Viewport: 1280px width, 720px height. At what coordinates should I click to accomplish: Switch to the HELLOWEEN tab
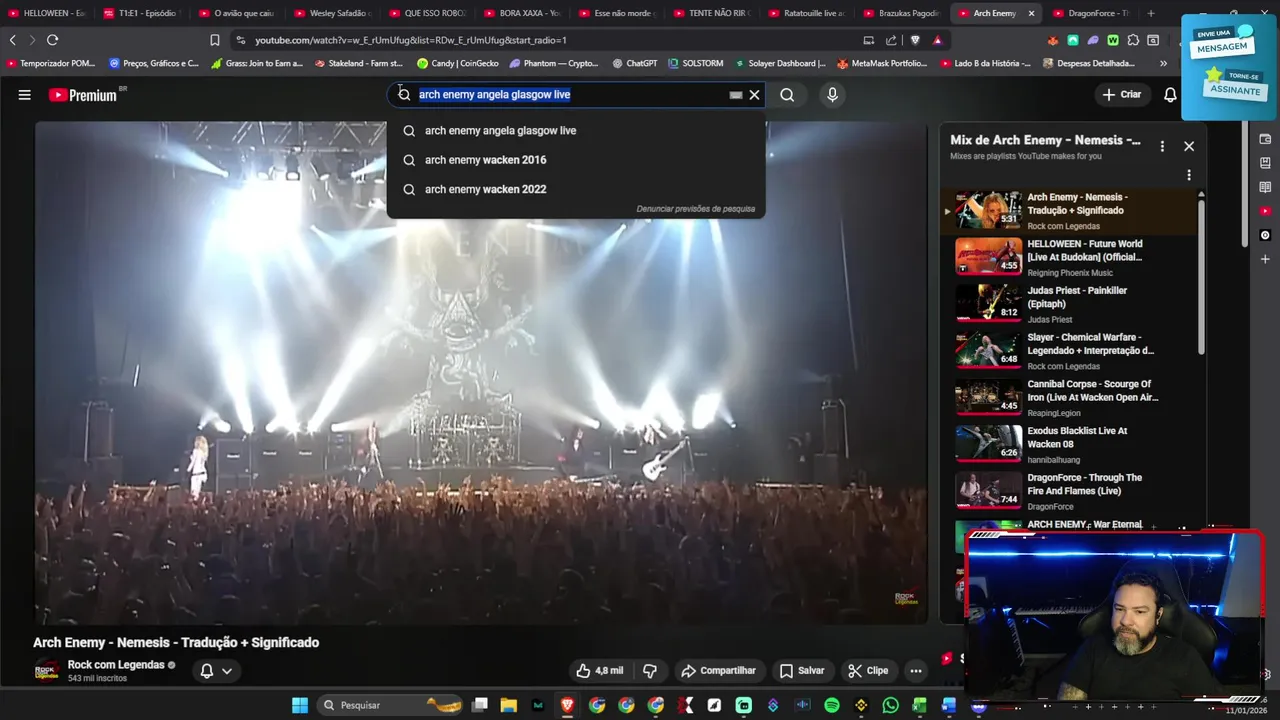tap(47, 13)
